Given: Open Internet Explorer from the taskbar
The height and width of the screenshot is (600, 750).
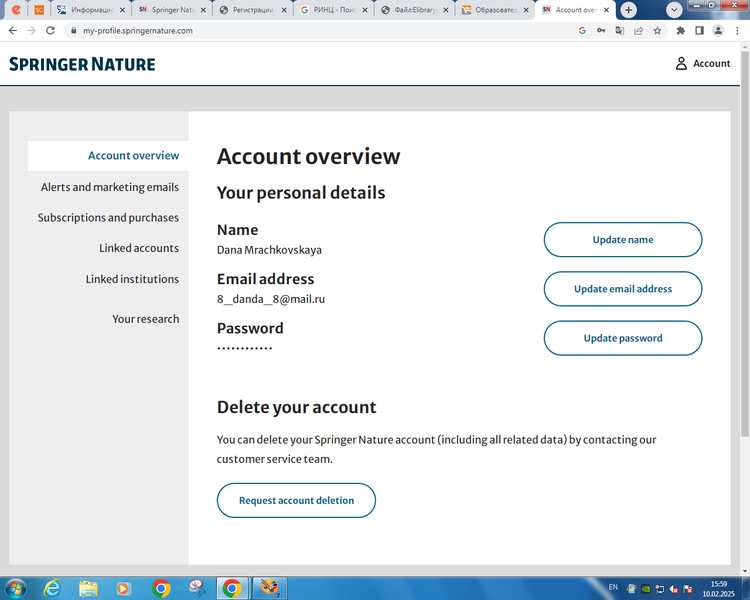Looking at the screenshot, I should click(52, 588).
